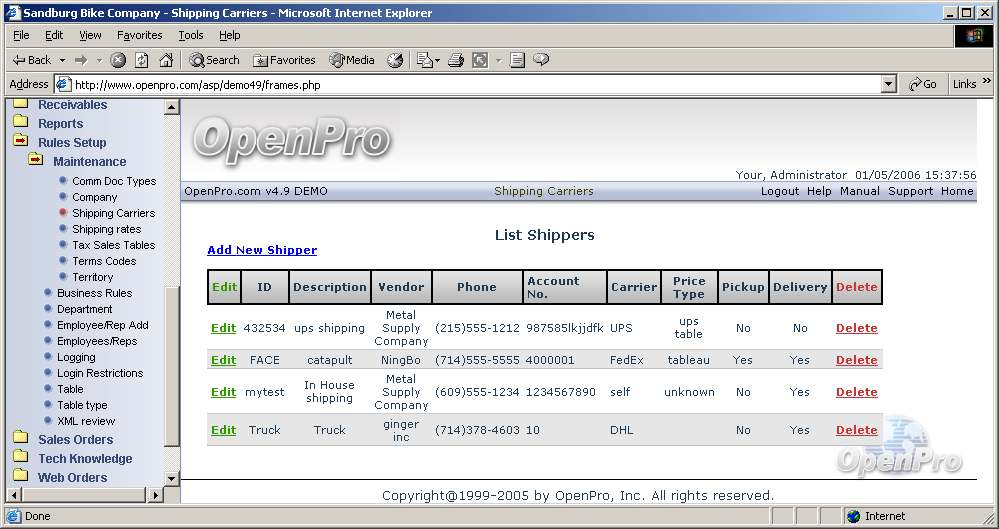Collapse the Maintenance subfolder
Viewport: 999px width, 529px height.
(x=36, y=160)
